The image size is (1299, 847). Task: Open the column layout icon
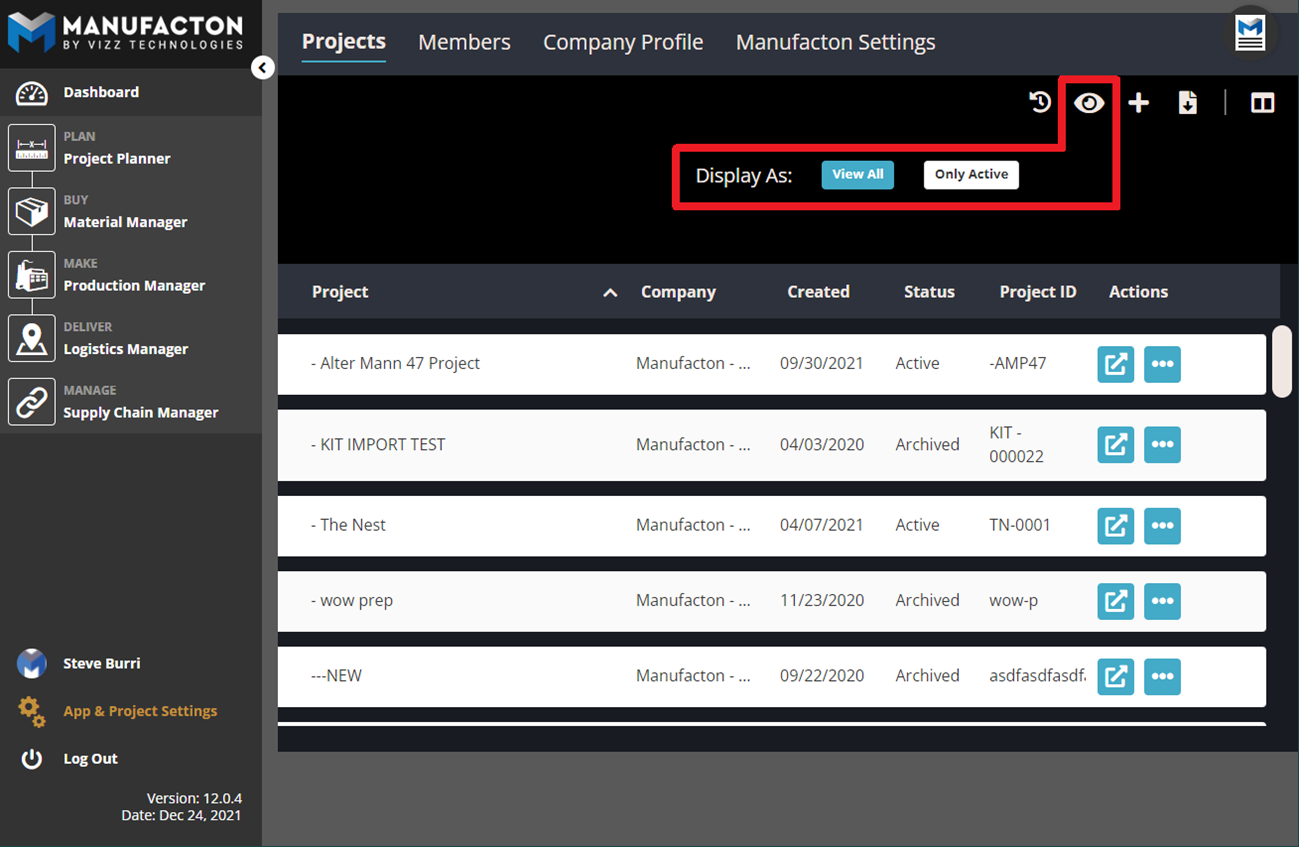pos(1262,103)
